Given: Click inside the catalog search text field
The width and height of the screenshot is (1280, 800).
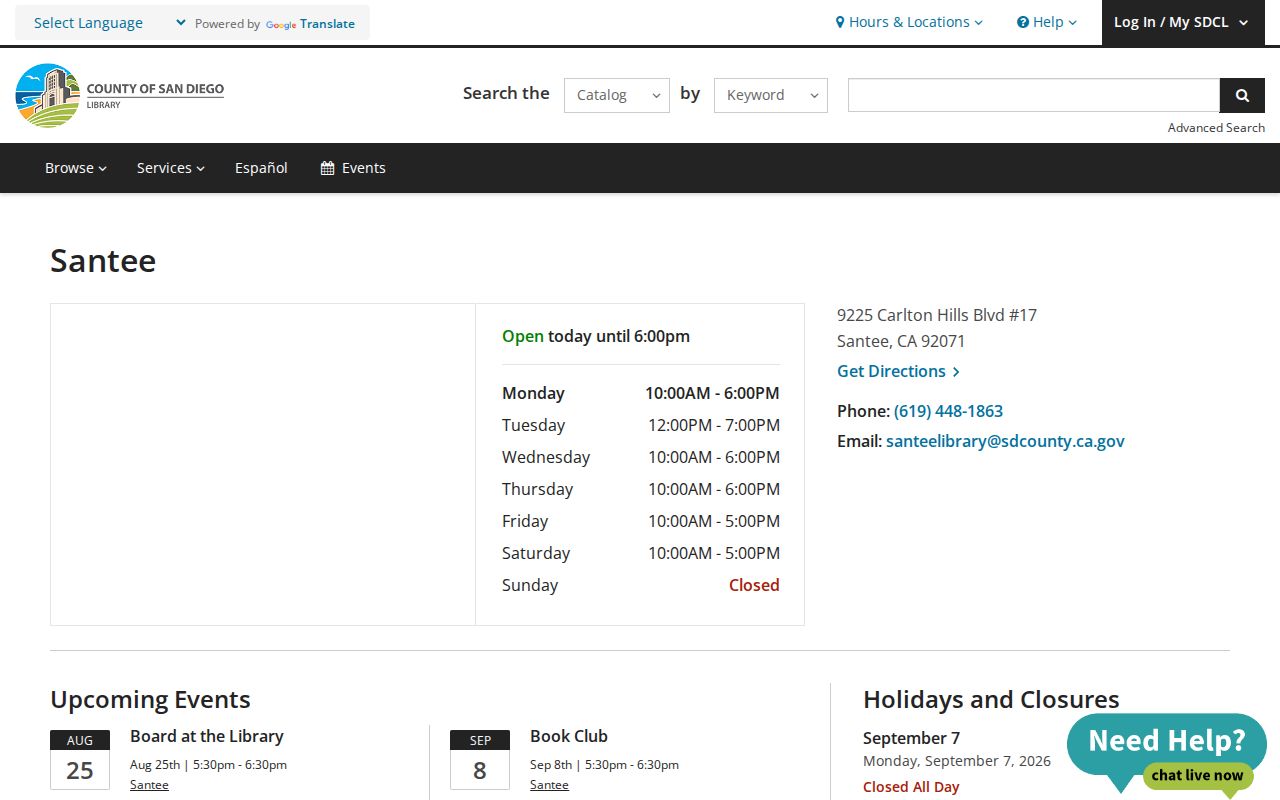Looking at the screenshot, I should (x=1034, y=95).
